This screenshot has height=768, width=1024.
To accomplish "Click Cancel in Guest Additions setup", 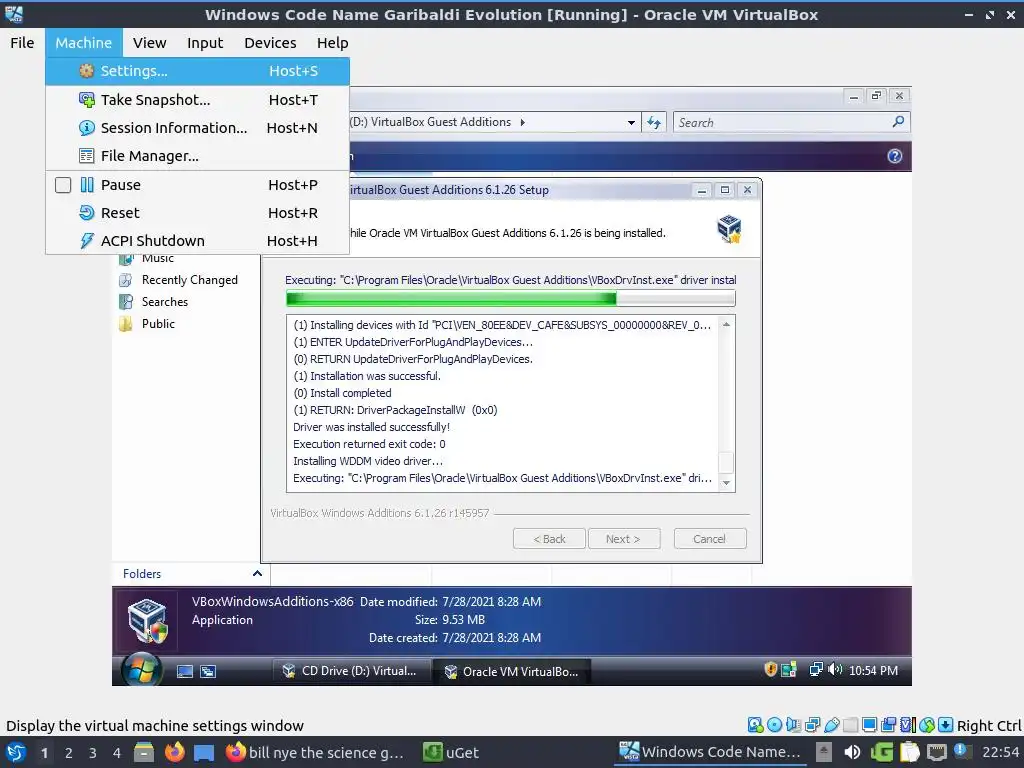I will coord(710,539).
